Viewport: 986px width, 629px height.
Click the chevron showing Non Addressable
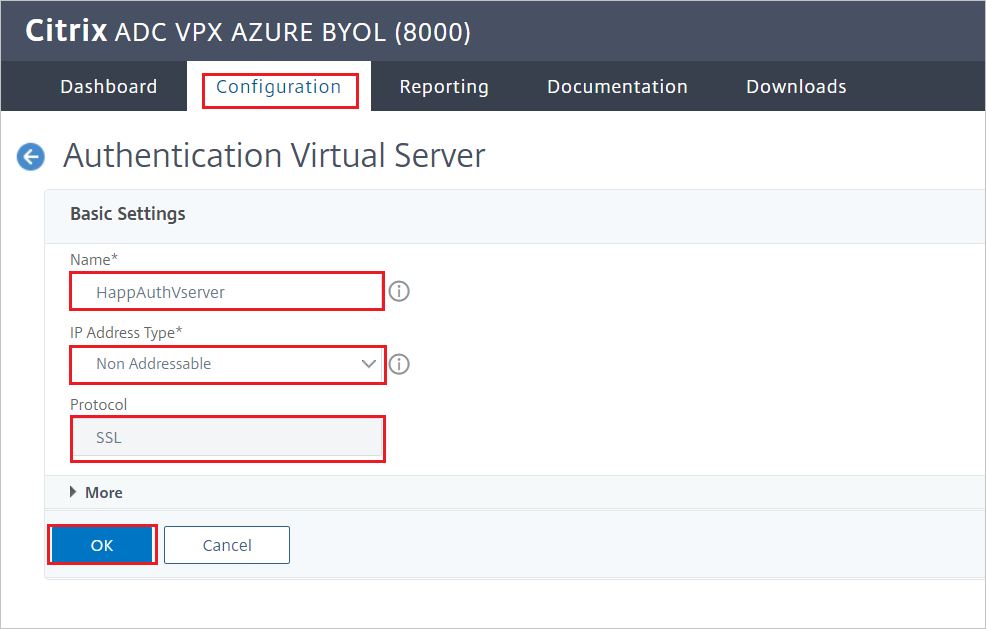[x=369, y=364]
